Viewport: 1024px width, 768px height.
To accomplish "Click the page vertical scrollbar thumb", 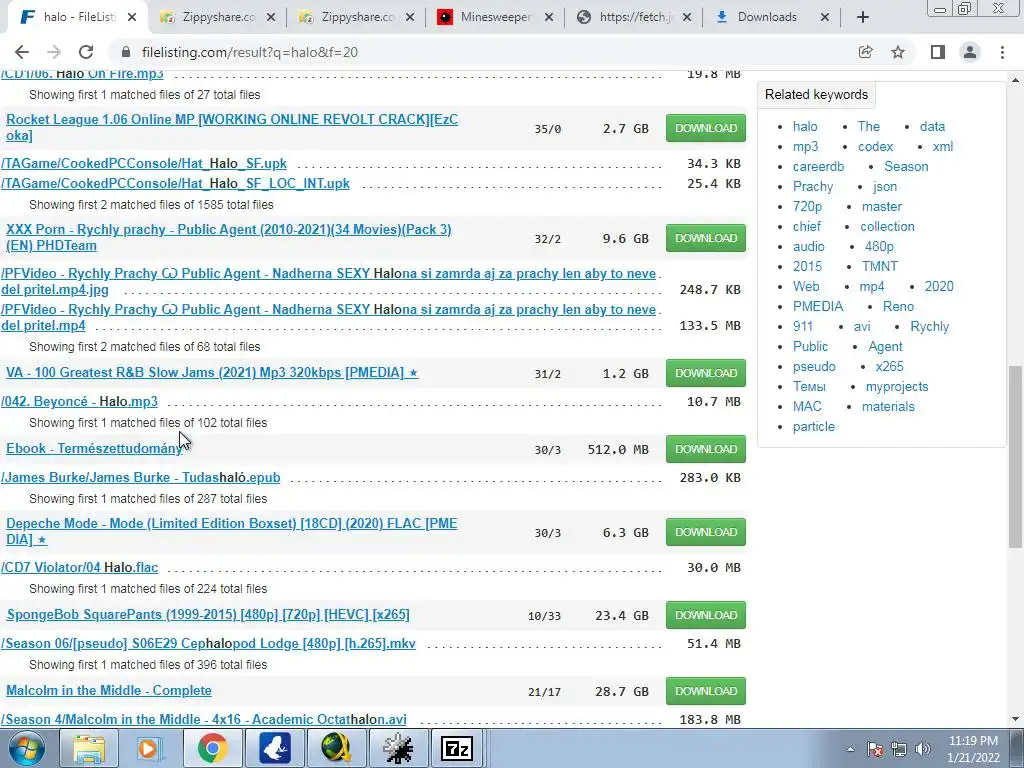I will pos(1016,456).
